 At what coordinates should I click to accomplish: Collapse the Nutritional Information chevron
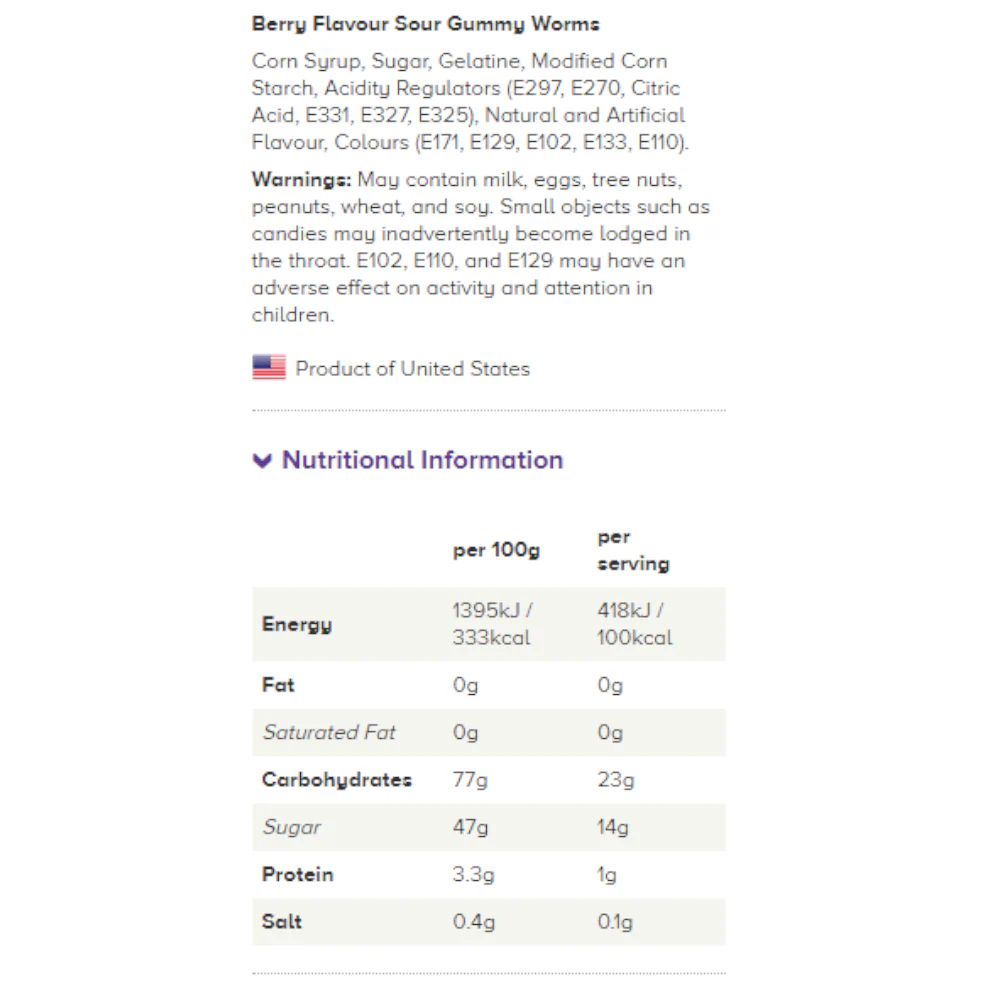(262, 460)
